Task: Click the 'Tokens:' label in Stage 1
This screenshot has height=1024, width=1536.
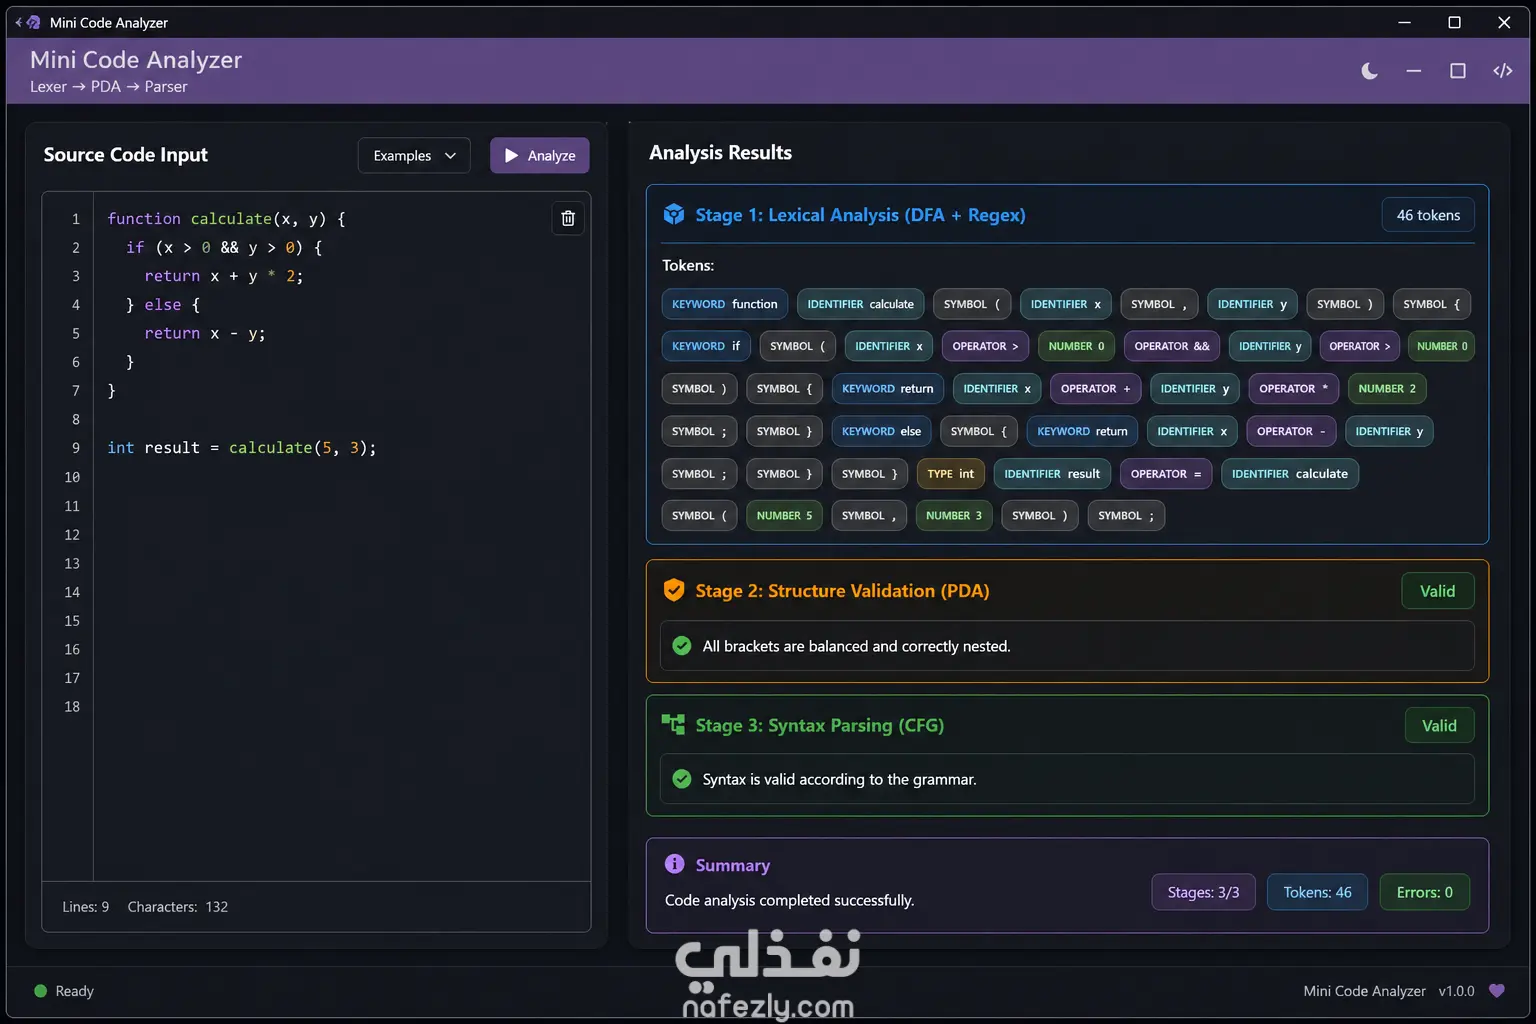Action: (x=688, y=265)
